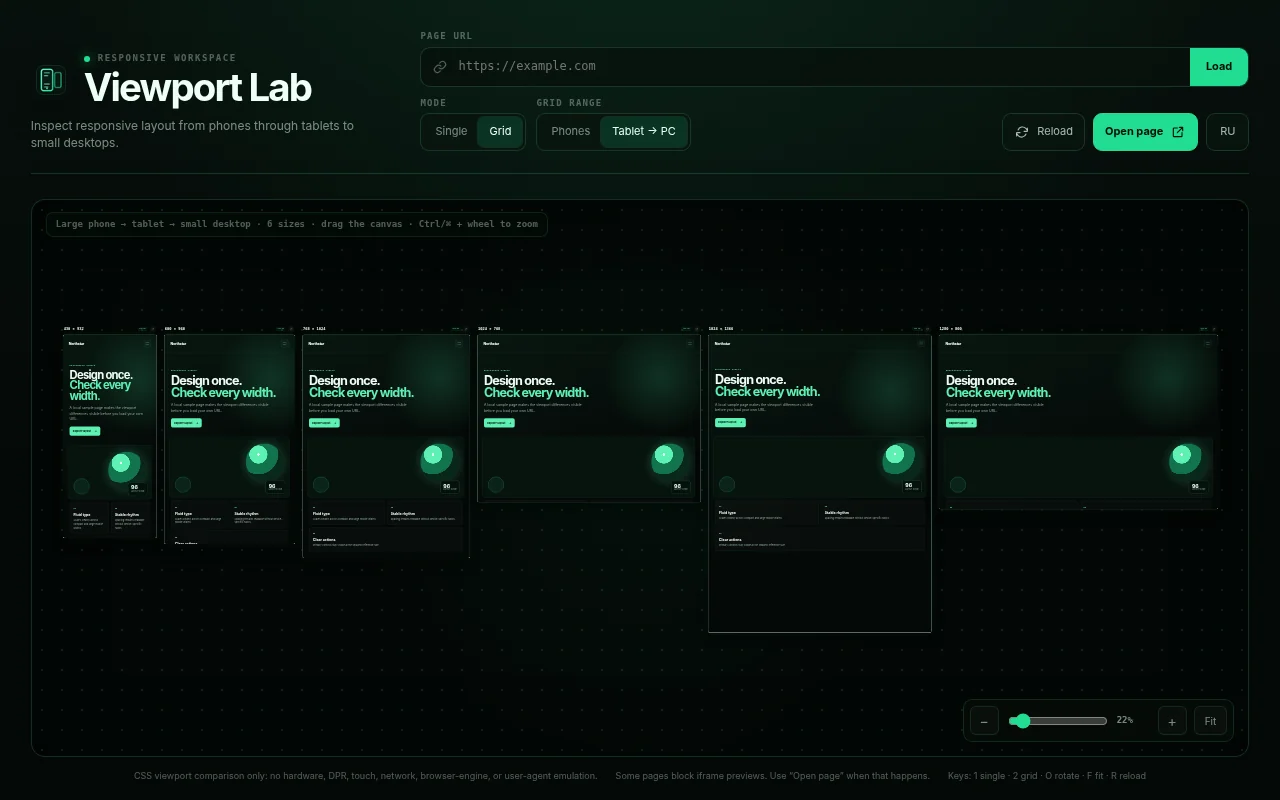Click the "RESPONSIVE WORKSPACE" label
1280x800 pixels.
pos(167,58)
